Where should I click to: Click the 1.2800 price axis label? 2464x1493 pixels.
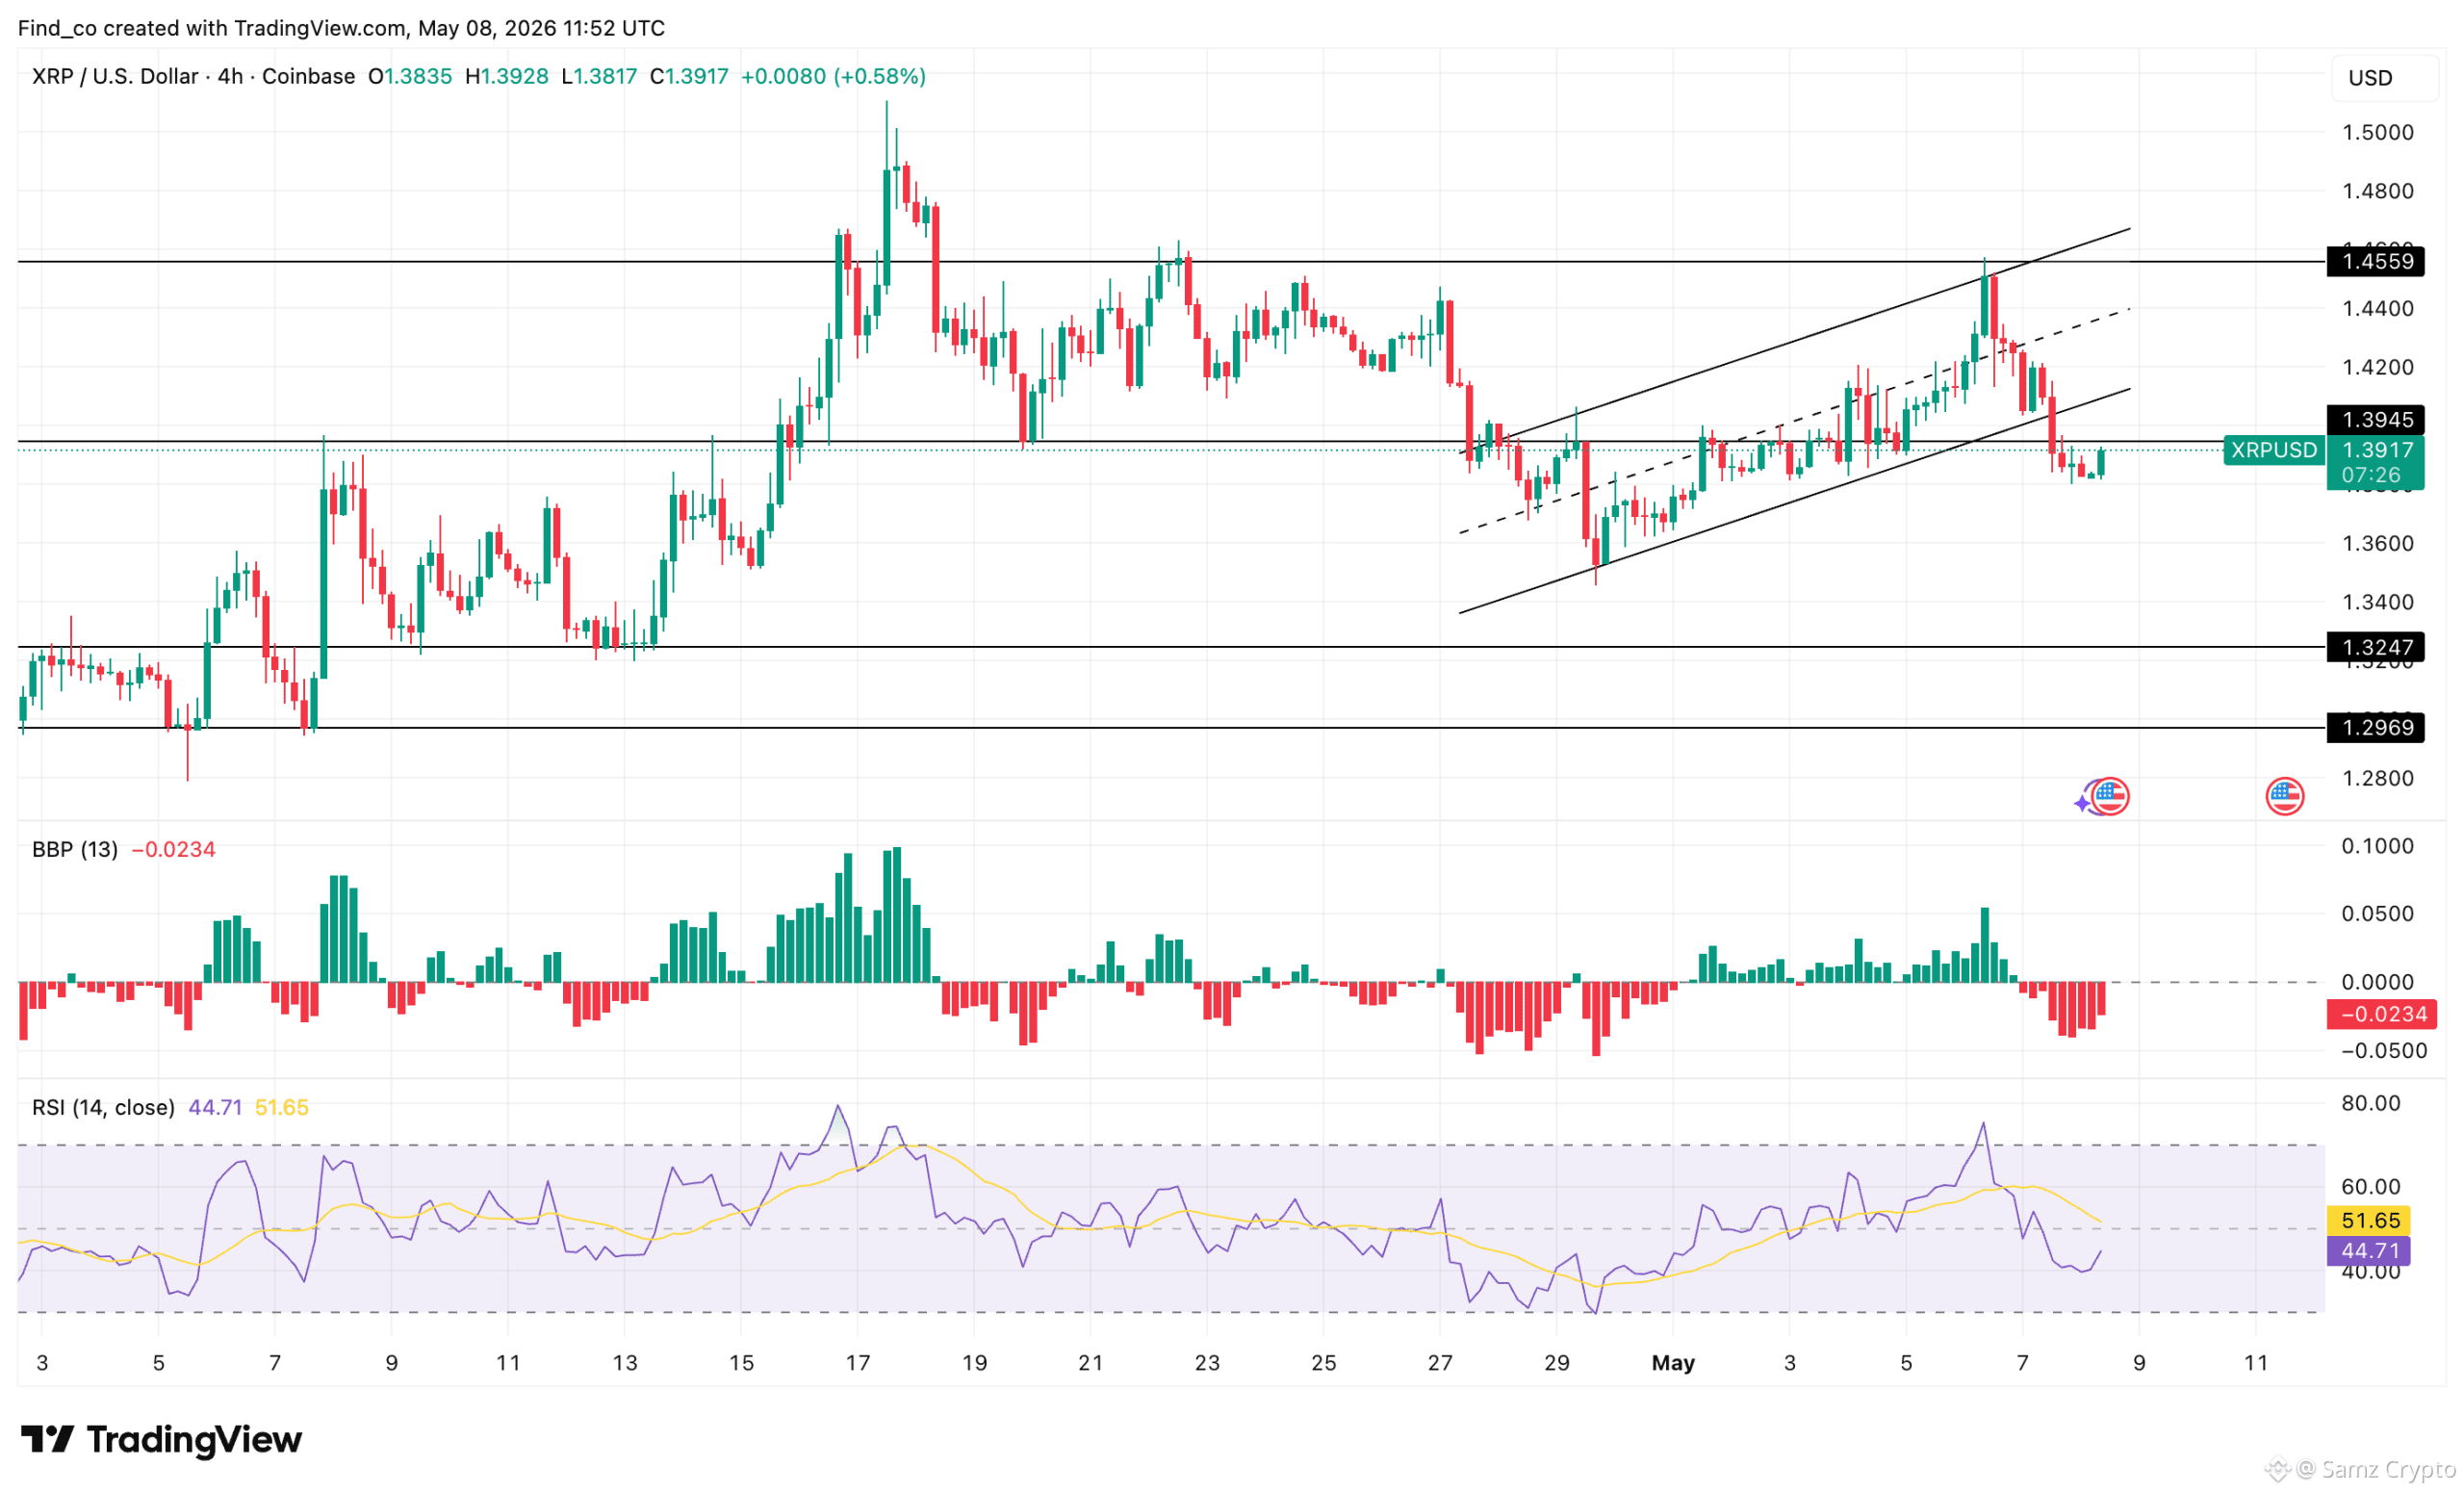pyautogui.click(x=2378, y=779)
